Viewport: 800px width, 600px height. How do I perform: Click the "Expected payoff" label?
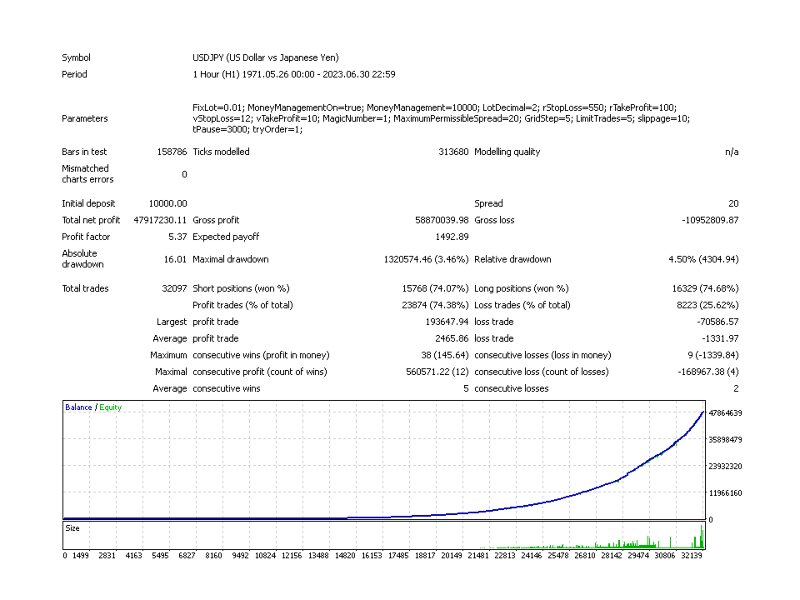point(226,237)
